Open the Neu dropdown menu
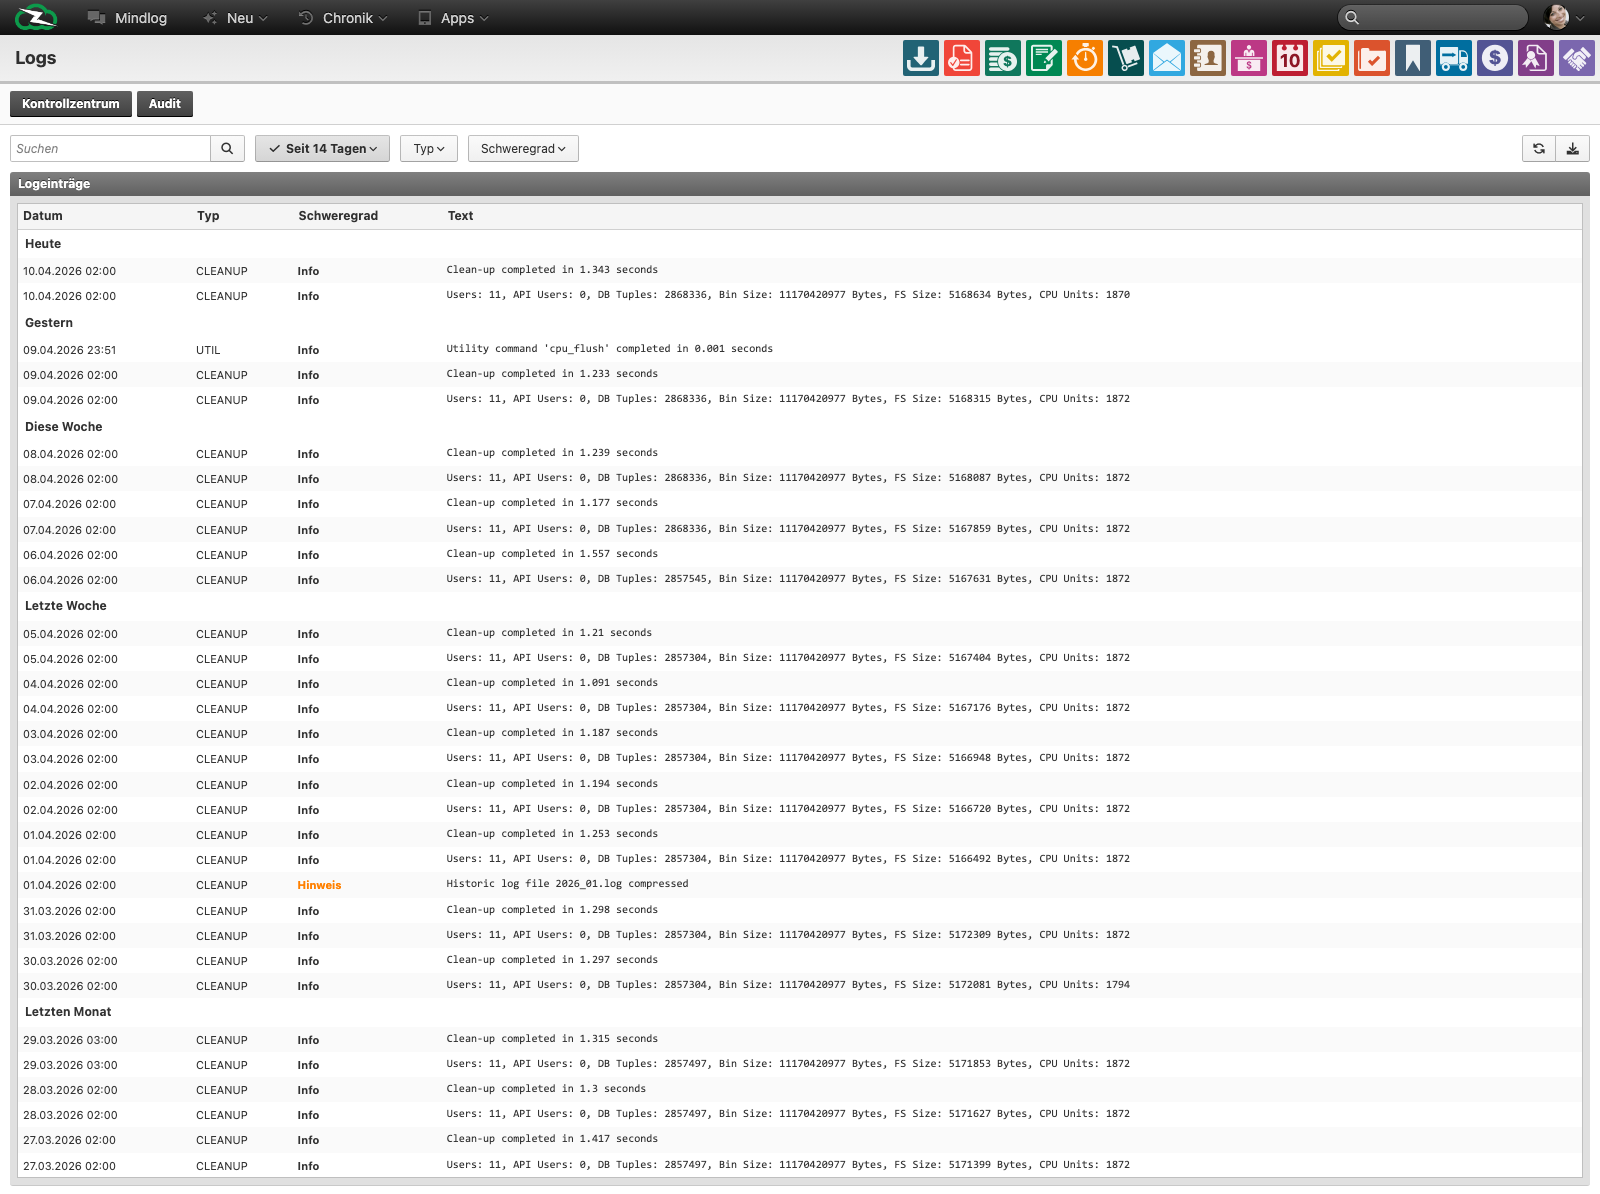 point(235,18)
